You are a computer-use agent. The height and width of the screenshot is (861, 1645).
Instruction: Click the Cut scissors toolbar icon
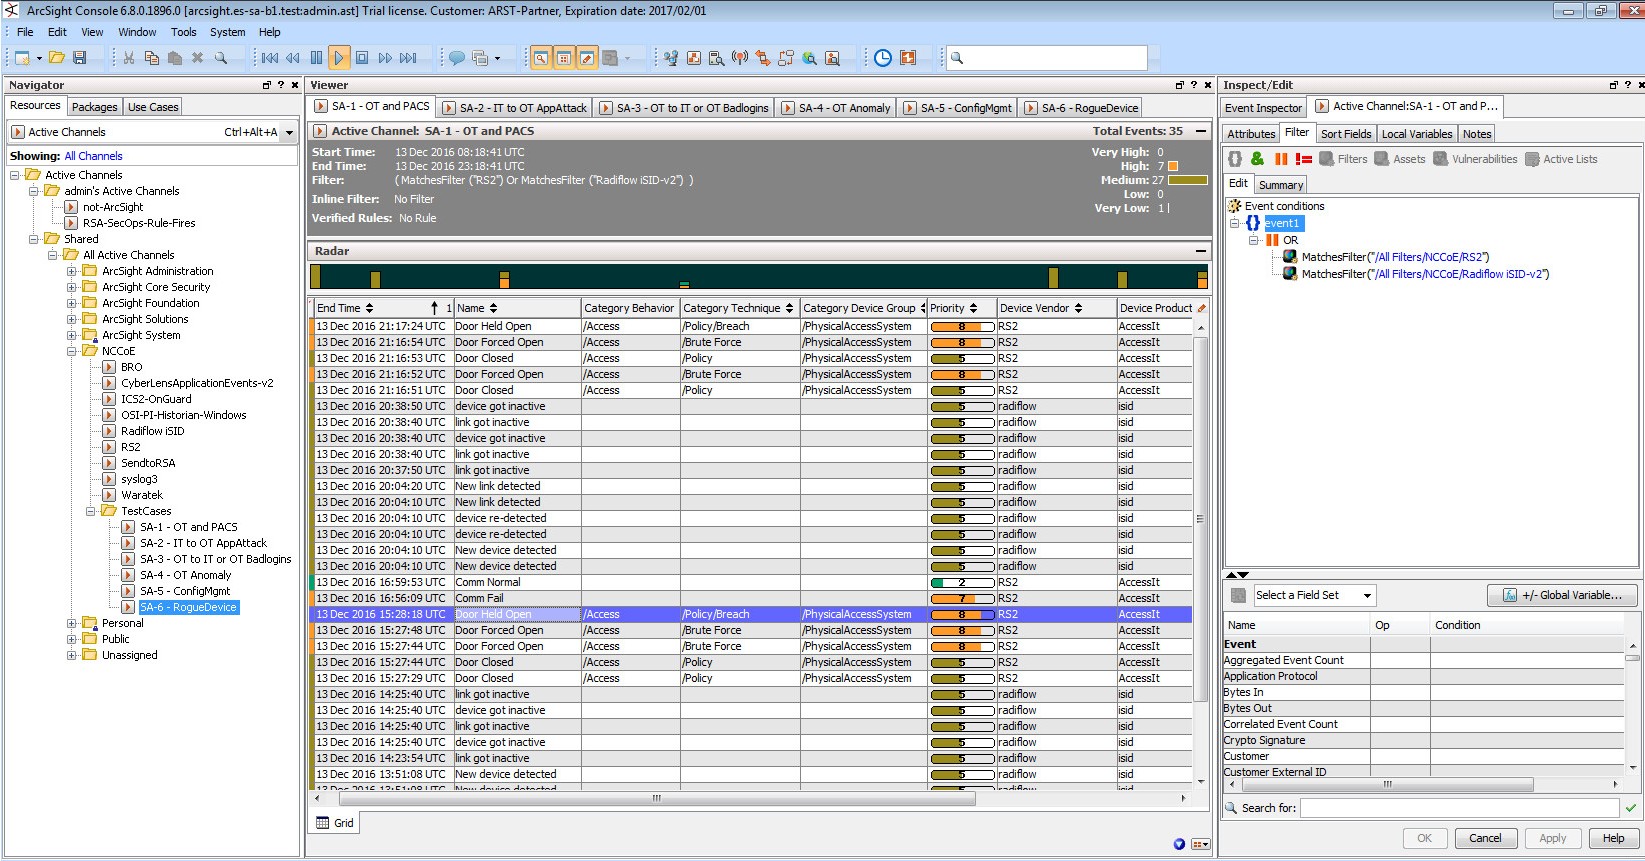128,58
